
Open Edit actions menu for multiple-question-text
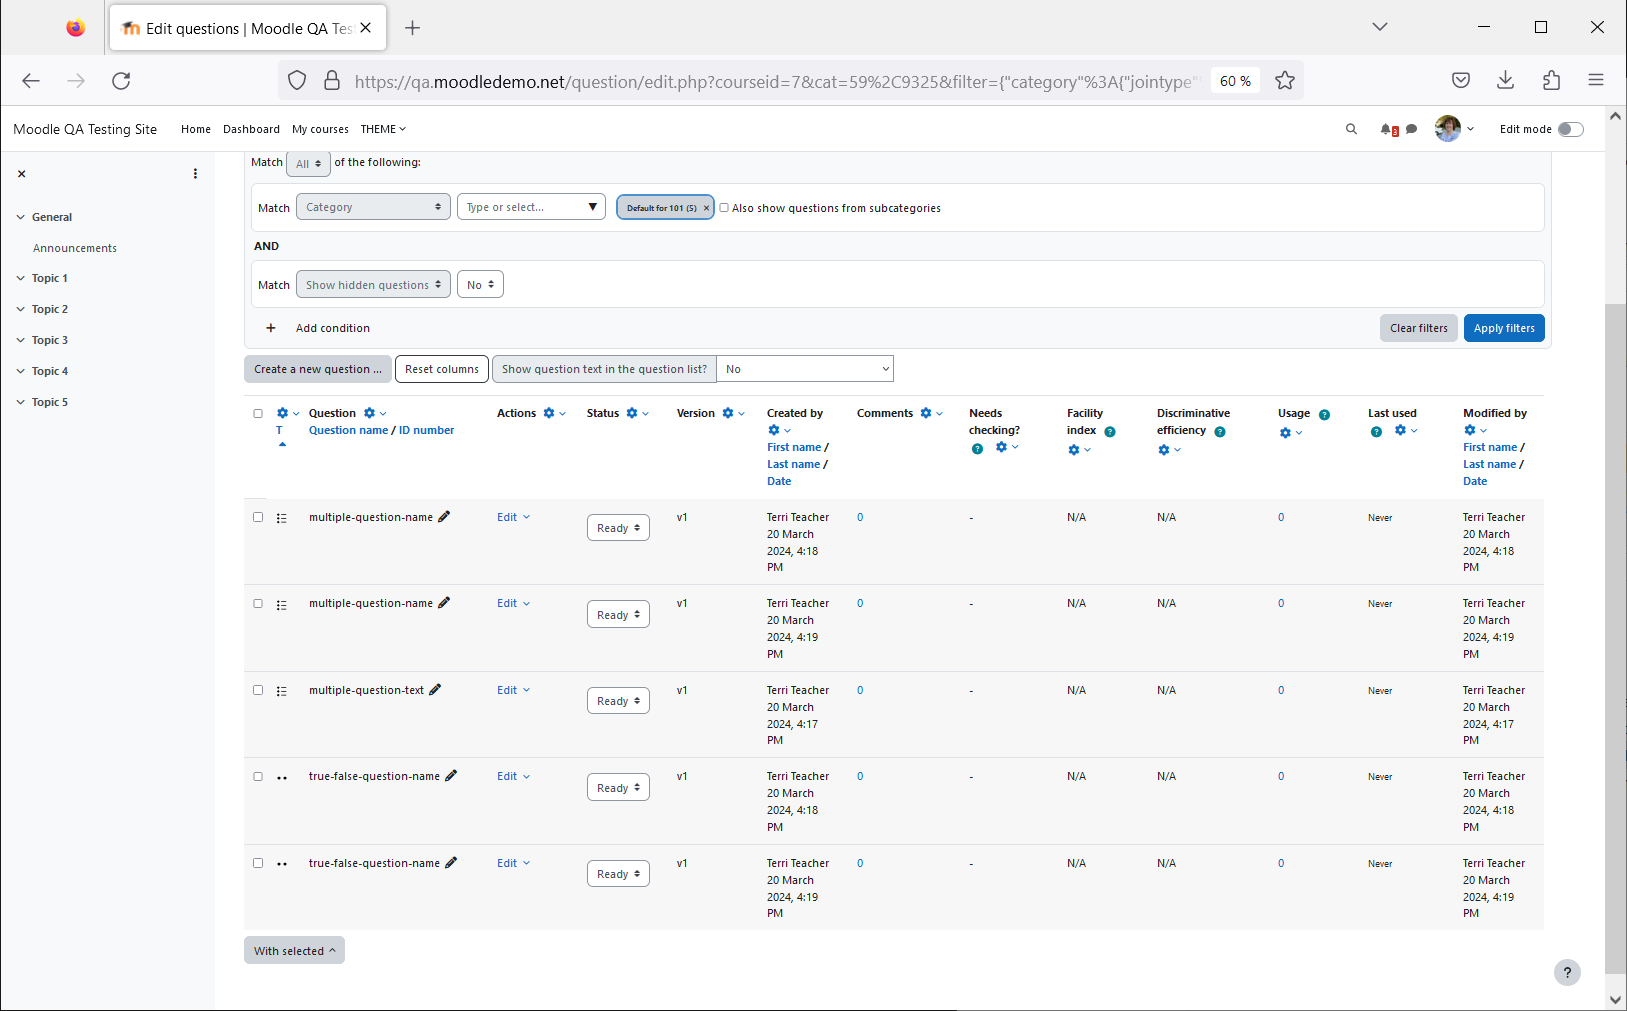[513, 690]
